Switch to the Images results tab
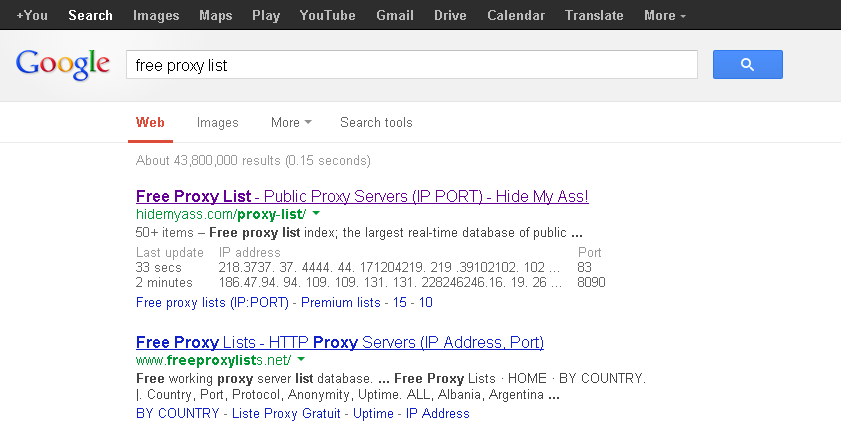The image size is (841, 439). point(217,122)
